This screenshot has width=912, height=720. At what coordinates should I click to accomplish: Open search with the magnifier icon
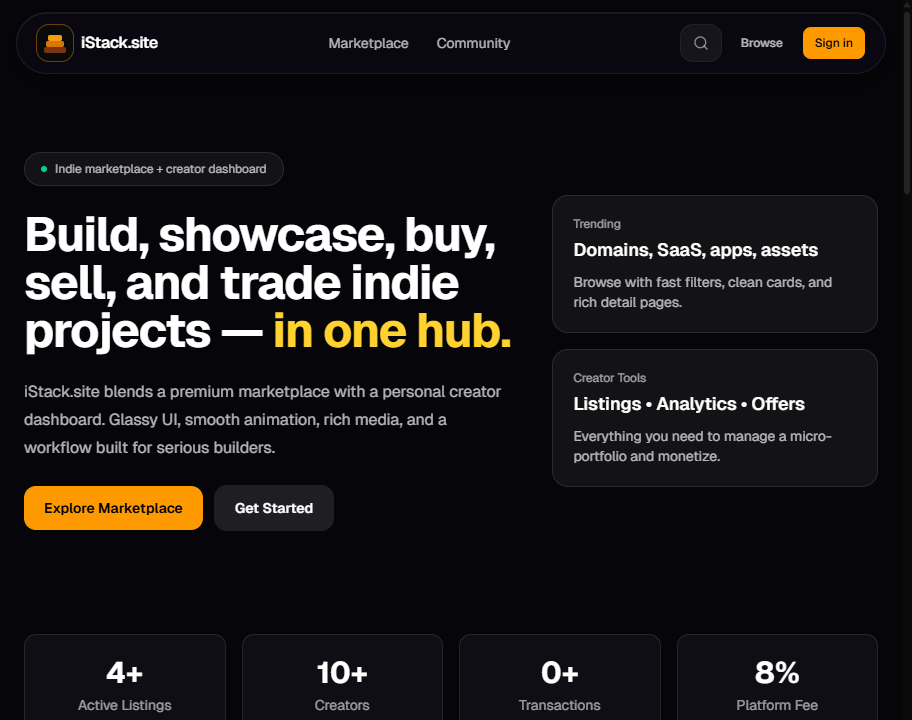(701, 43)
